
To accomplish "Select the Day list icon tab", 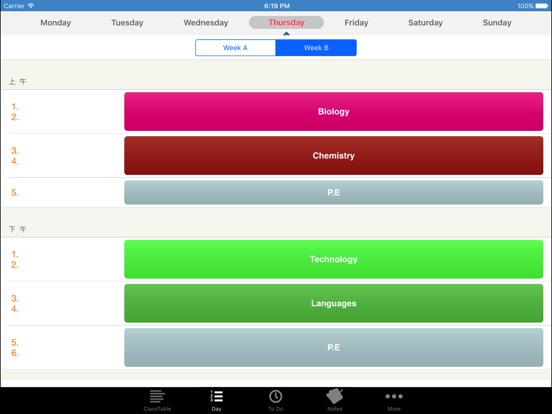I will [x=217, y=396].
